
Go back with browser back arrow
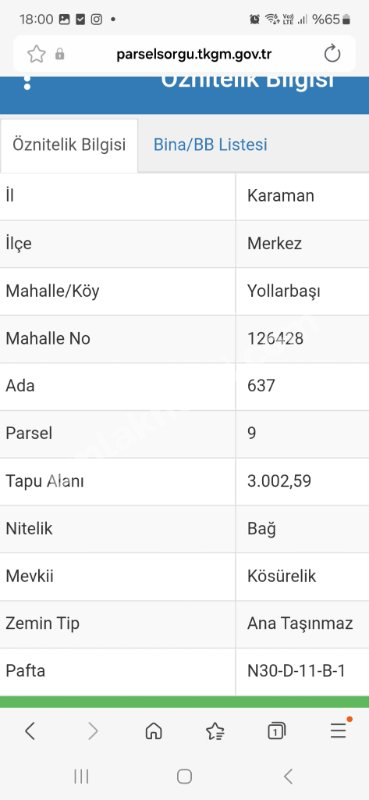click(30, 731)
